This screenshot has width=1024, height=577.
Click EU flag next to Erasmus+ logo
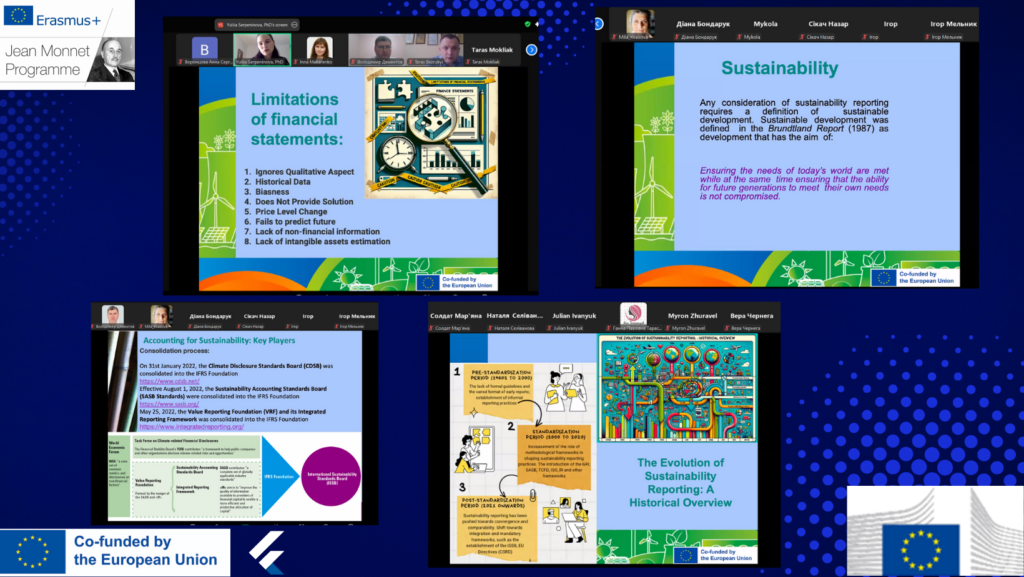(x=18, y=15)
